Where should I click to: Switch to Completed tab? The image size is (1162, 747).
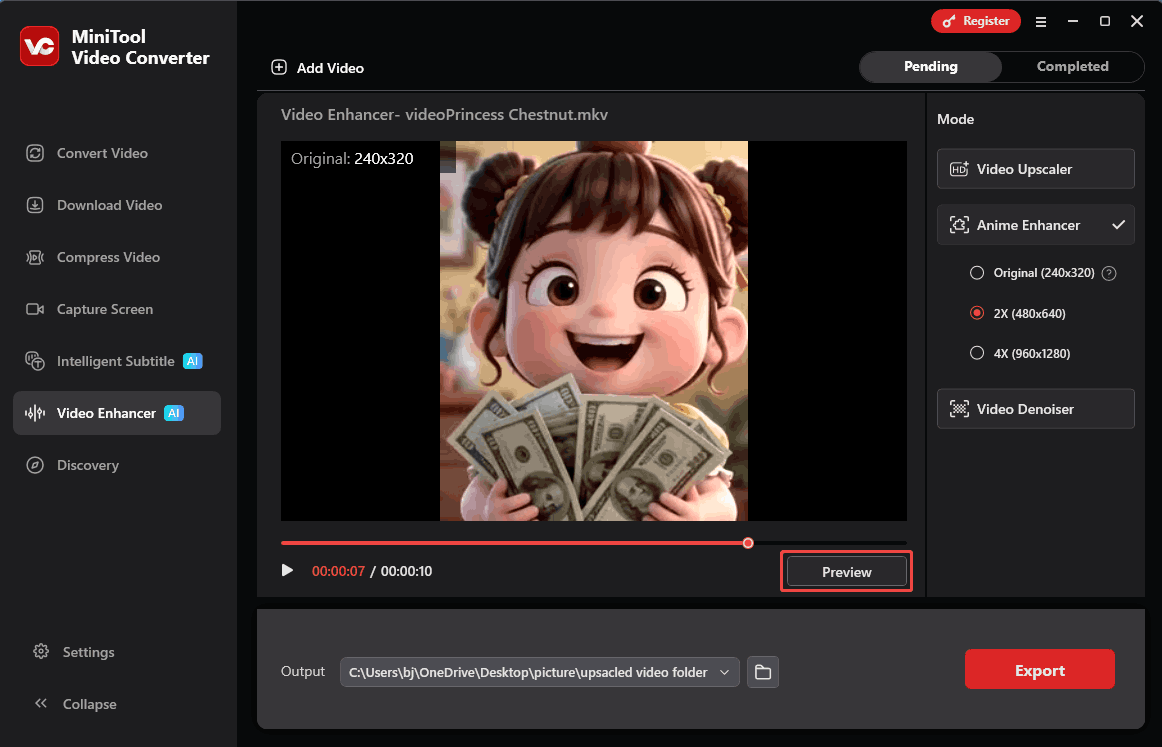pos(1072,67)
